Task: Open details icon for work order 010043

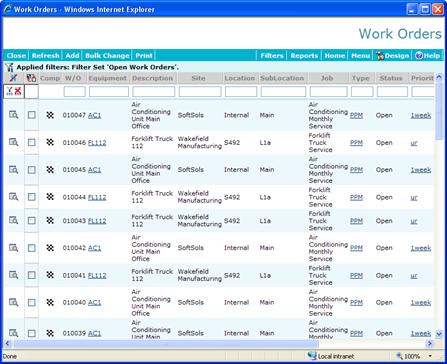Action: 13,220
